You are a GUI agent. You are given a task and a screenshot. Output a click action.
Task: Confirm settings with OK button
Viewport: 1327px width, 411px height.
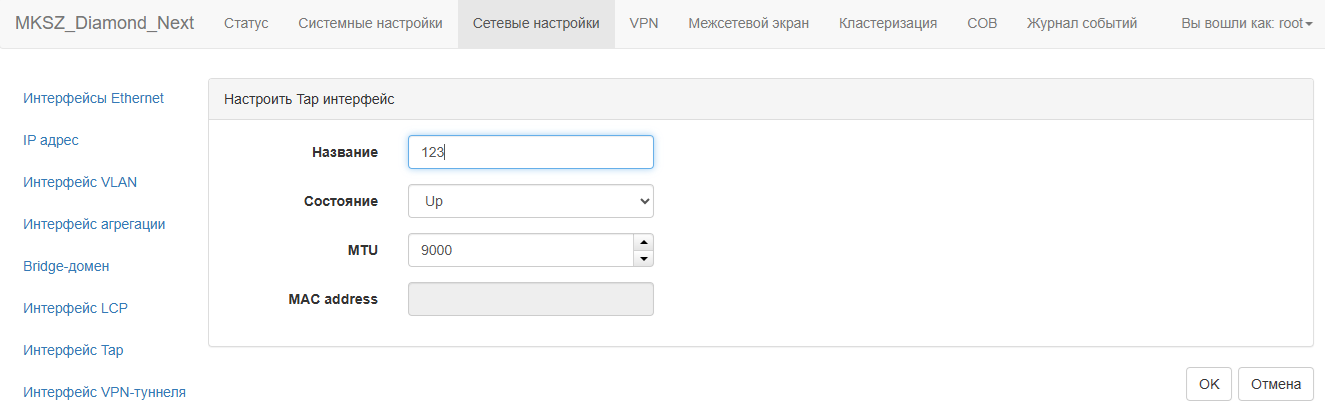[x=1209, y=384]
